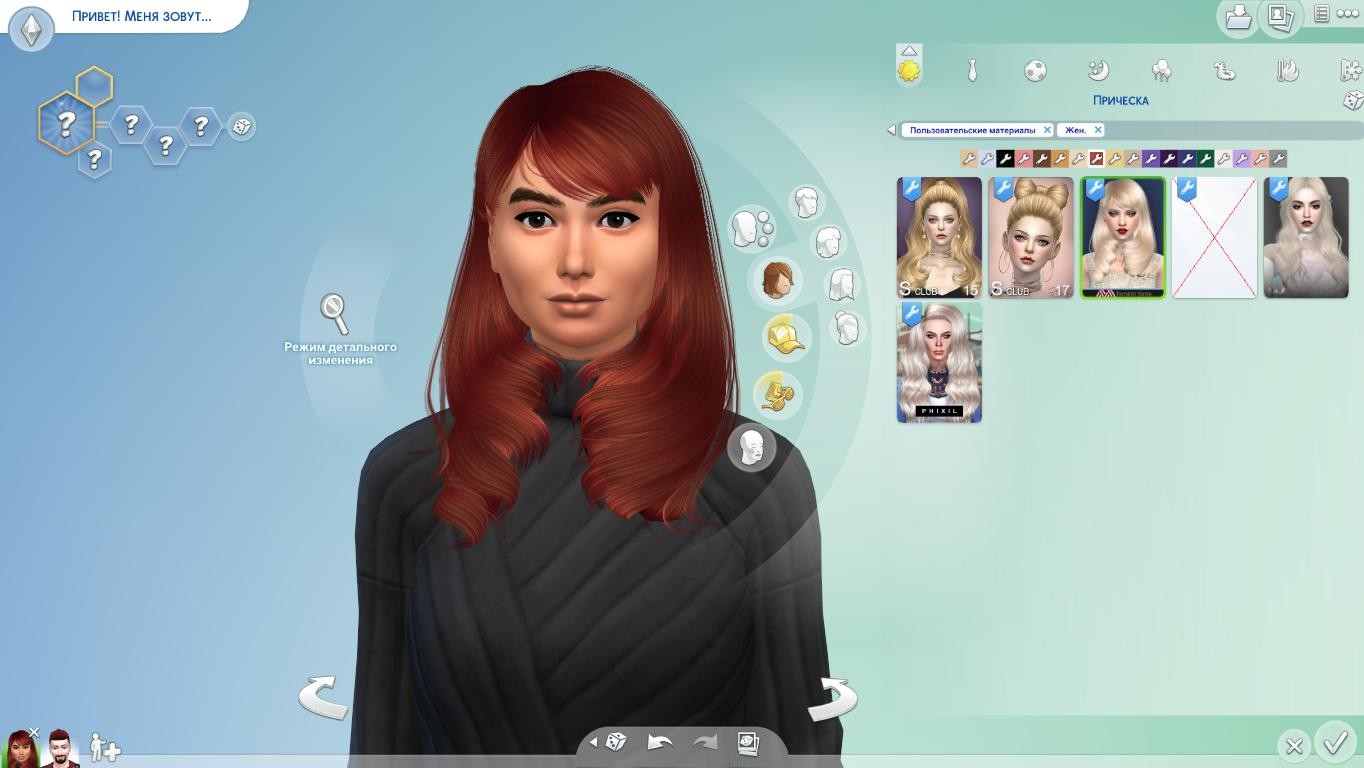Screen dimensions: 1364x768
Task: Select the male Sim portrait
Action: (x=60, y=748)
